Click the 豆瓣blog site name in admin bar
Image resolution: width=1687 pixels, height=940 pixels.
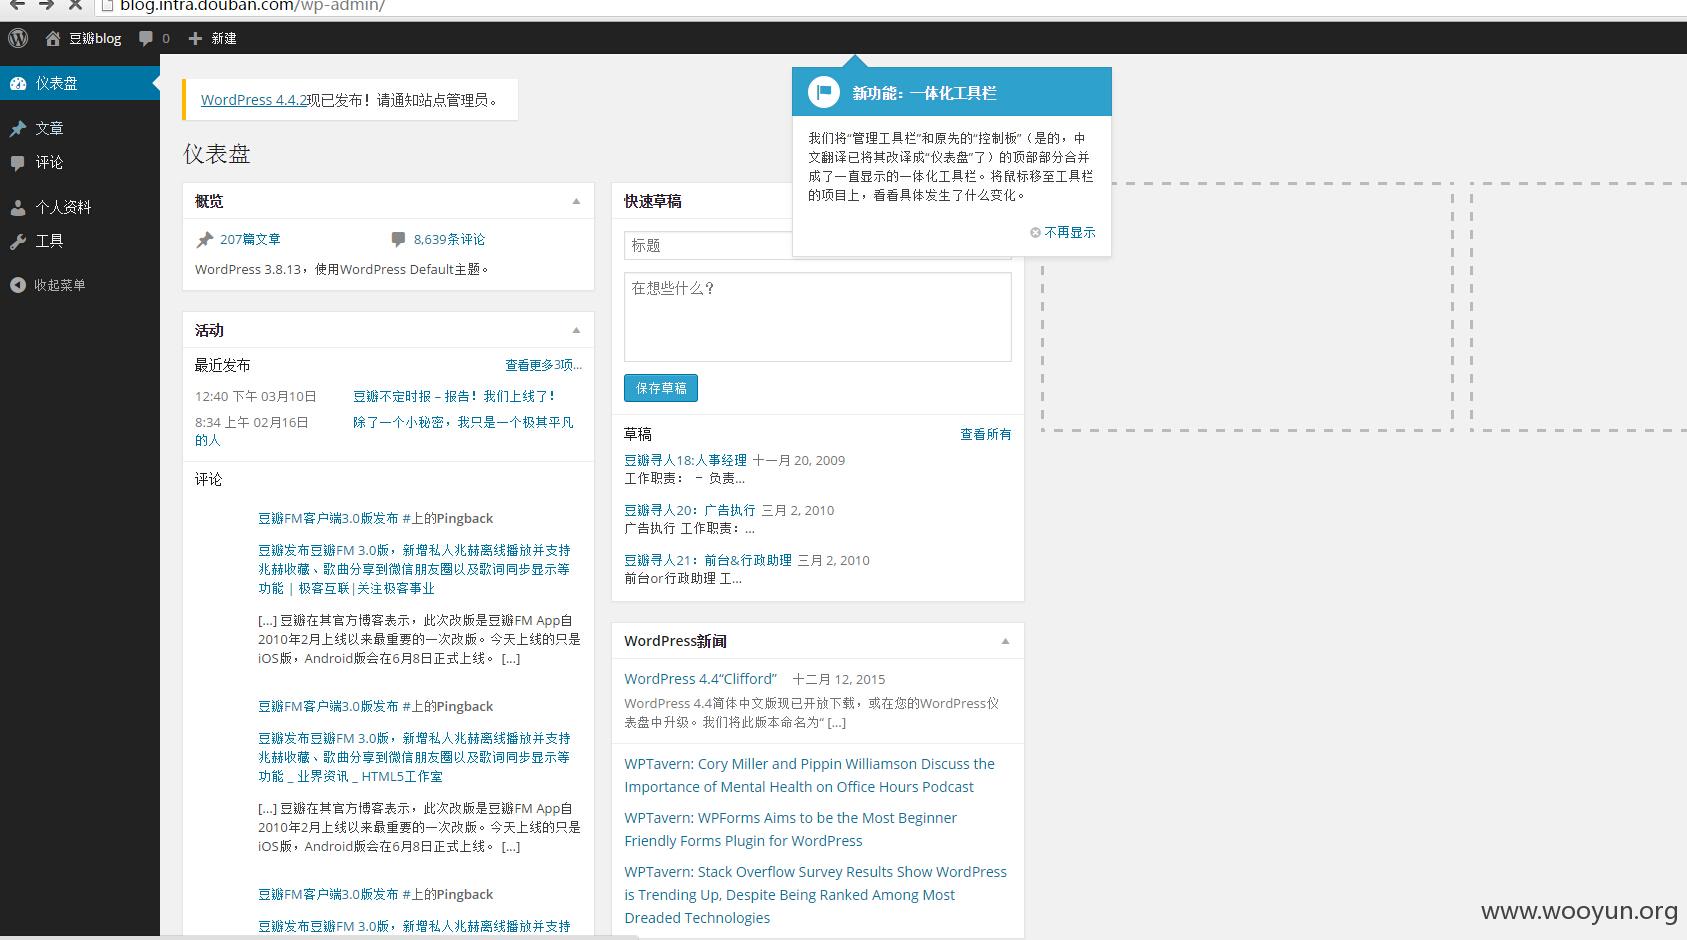95,38
